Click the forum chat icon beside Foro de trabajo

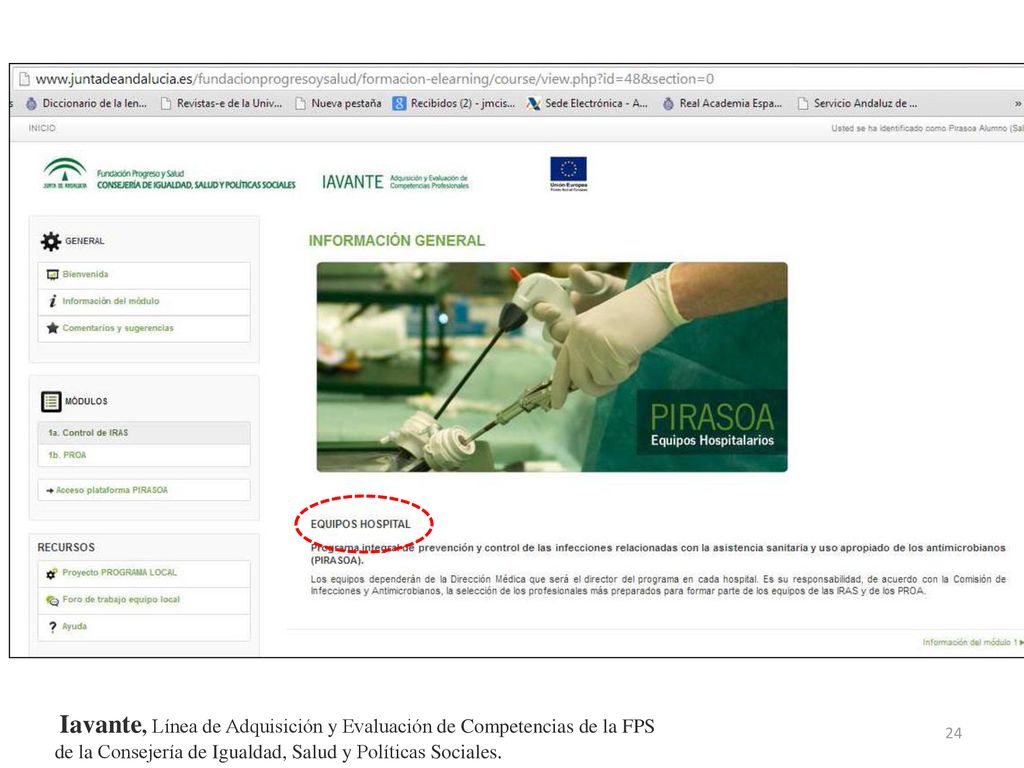[x=52, y=601]
